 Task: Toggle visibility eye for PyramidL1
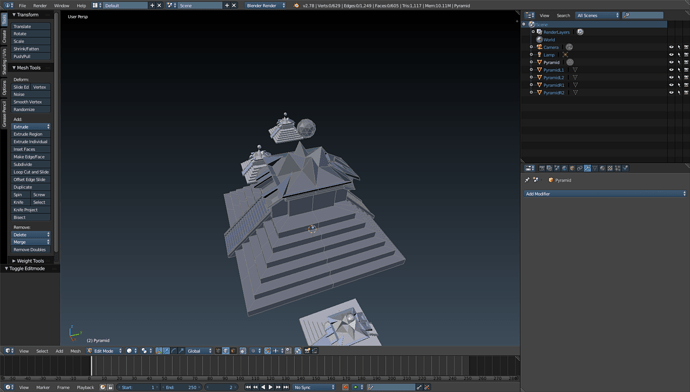tap(671, 70)
